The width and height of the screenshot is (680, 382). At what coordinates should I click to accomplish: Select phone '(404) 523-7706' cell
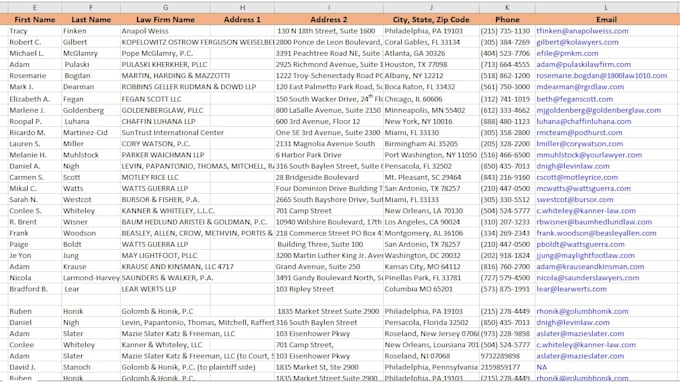pyautogui.click(x=507, y=53)
